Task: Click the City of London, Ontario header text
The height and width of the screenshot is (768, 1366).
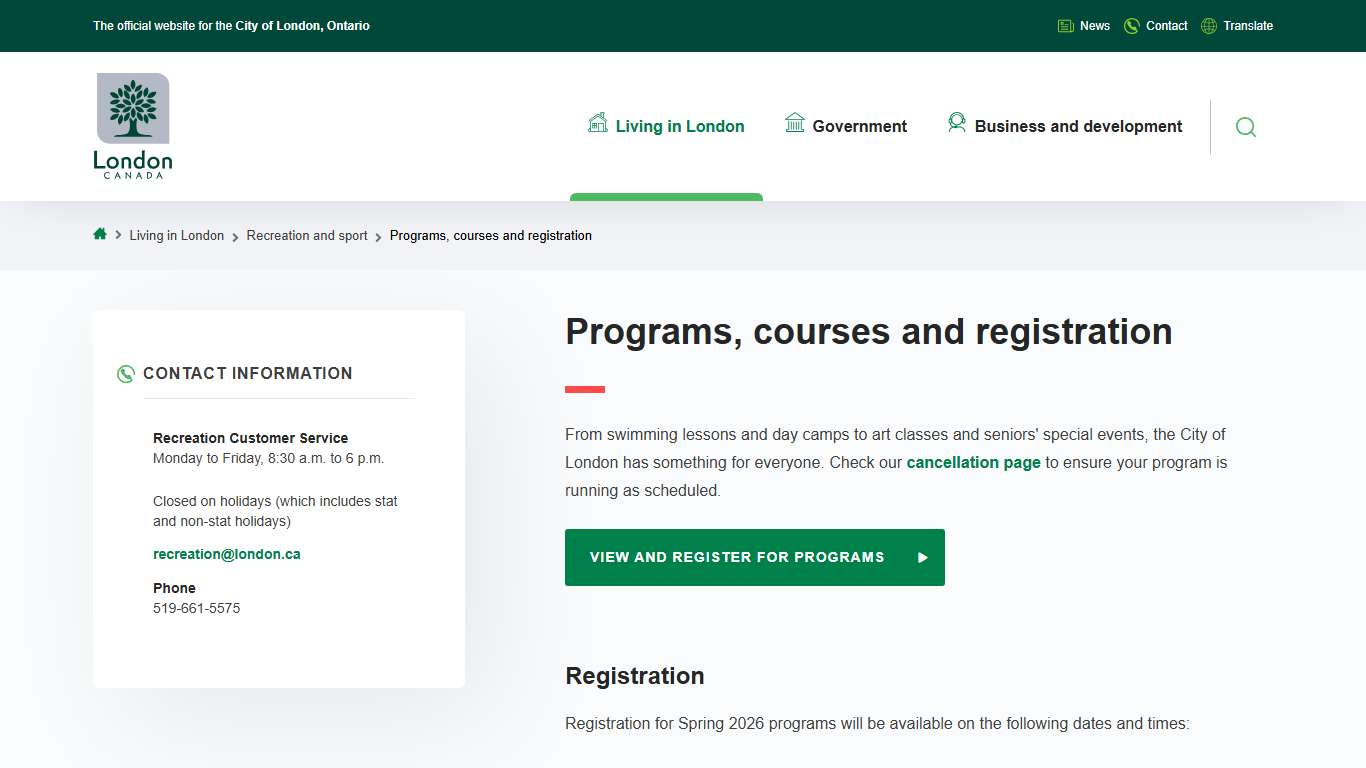Action: click(x=300, y=26)
